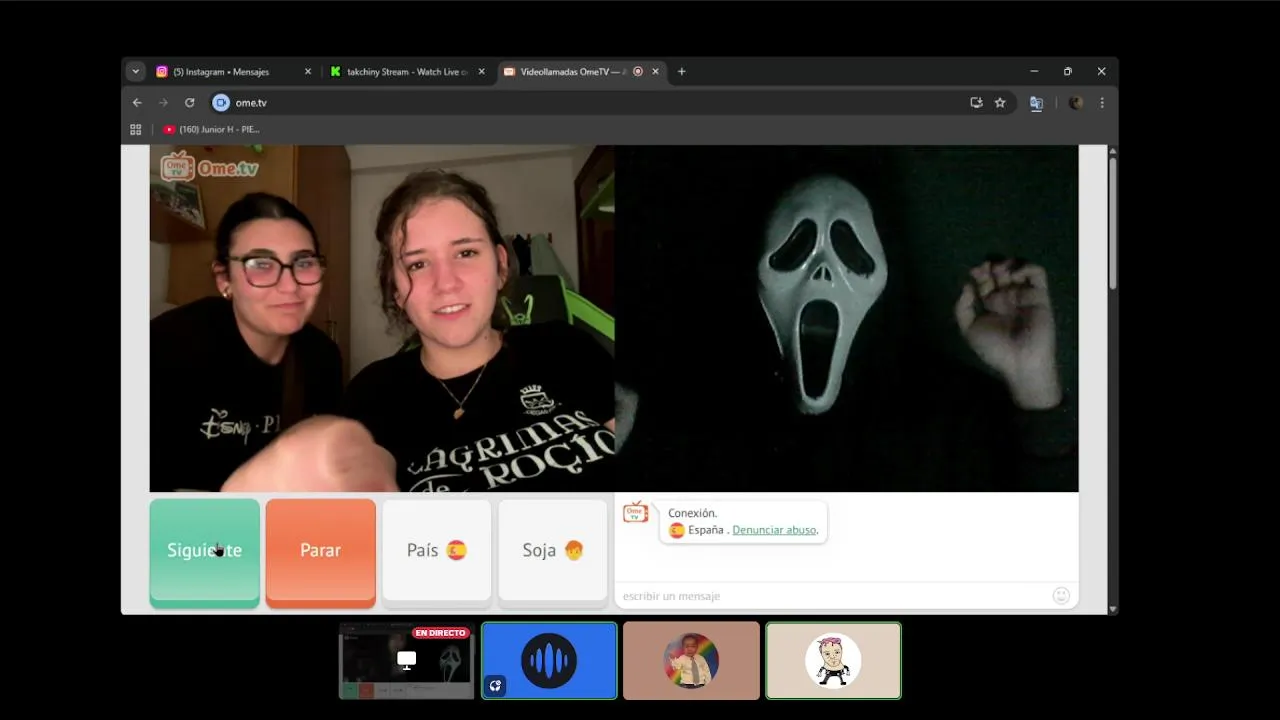This screenshot has width=1280, height=720.
Task: Reload the ome.tv page
Action: [189, 103]
